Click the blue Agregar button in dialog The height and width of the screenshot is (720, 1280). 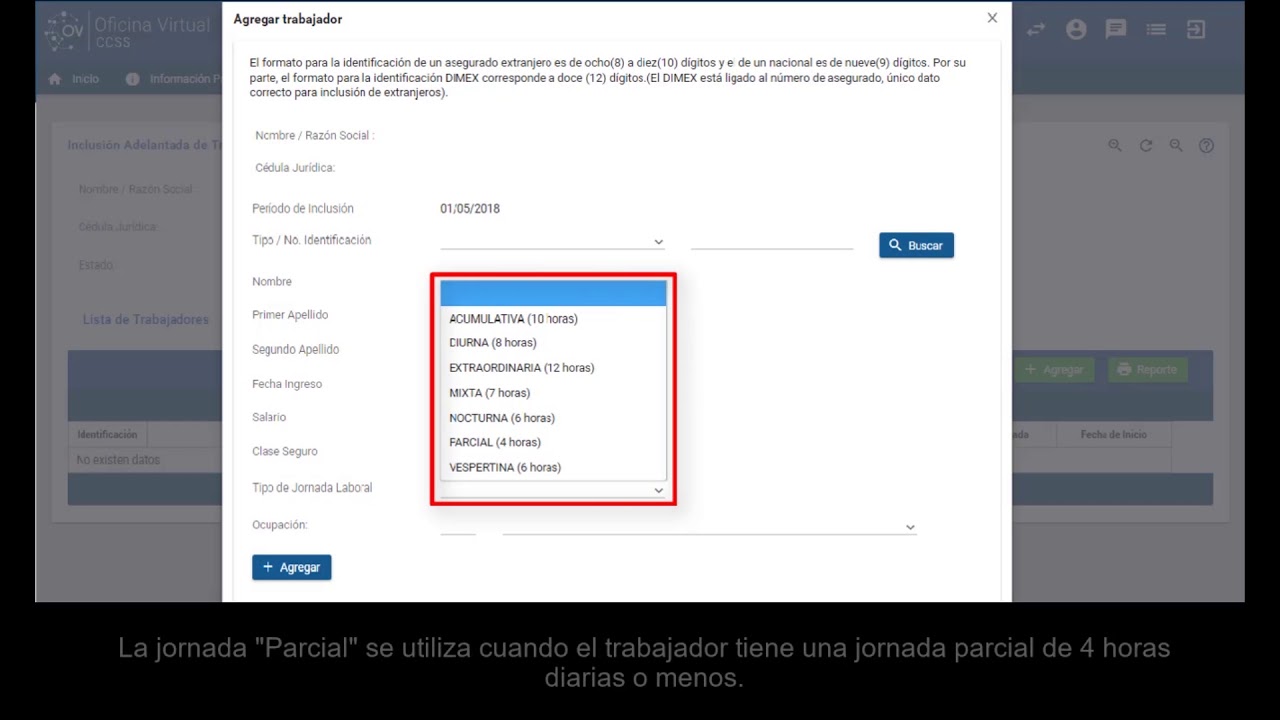(x=291, y=567)
